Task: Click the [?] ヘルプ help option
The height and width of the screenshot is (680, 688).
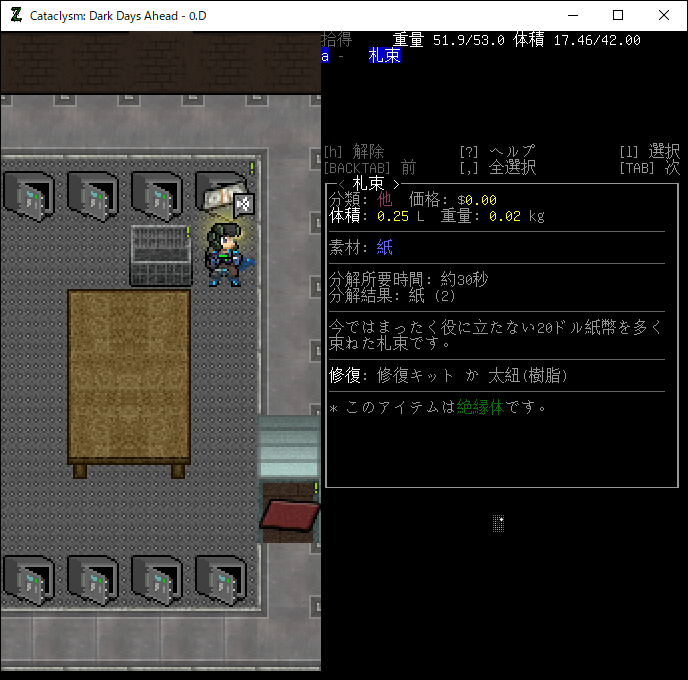Action: coord(497,152)
